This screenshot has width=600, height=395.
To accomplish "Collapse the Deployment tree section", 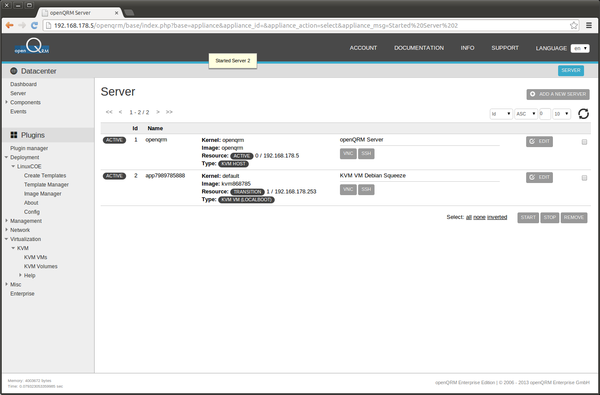I will (x=7, y=157).
